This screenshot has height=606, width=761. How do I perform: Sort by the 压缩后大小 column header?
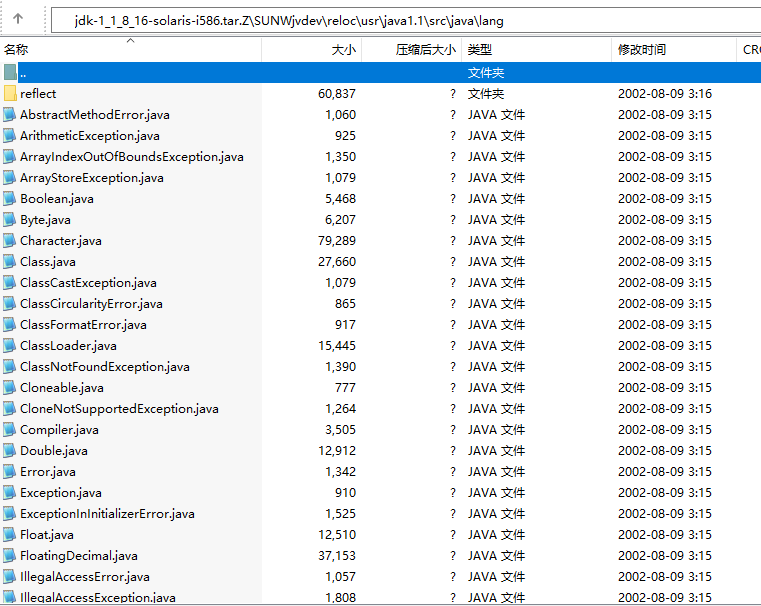(x=412, y=49)
